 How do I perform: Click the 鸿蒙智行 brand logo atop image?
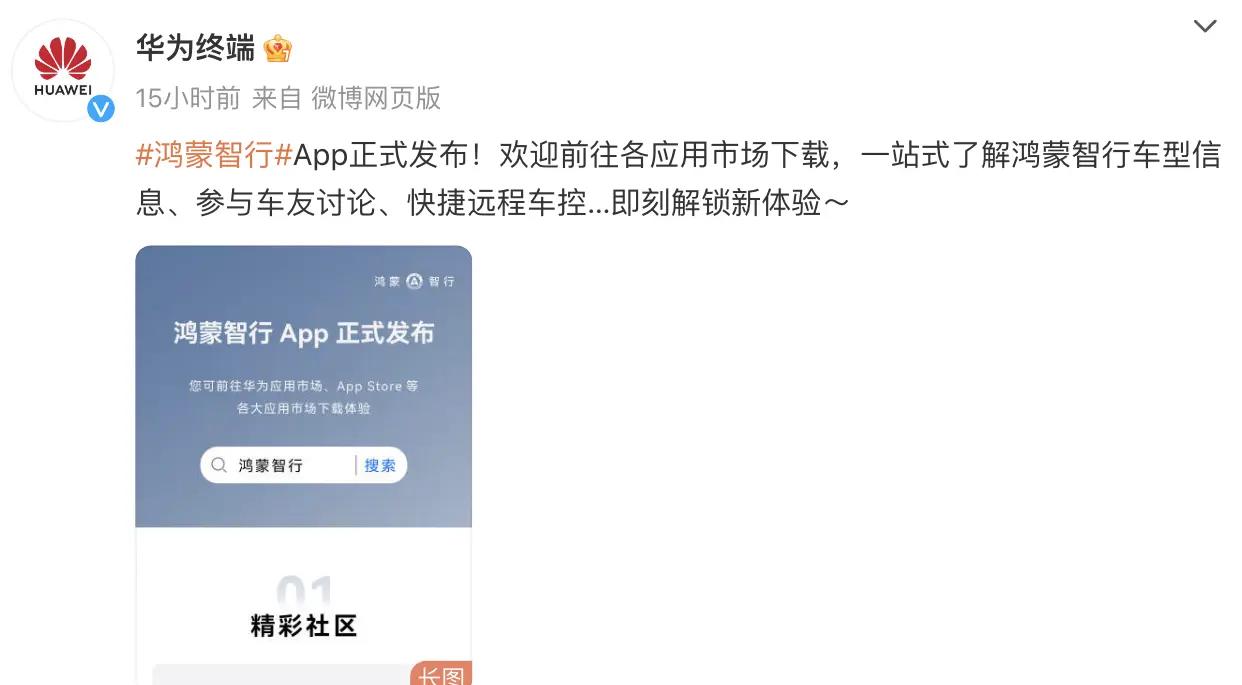tap(414, 281)
